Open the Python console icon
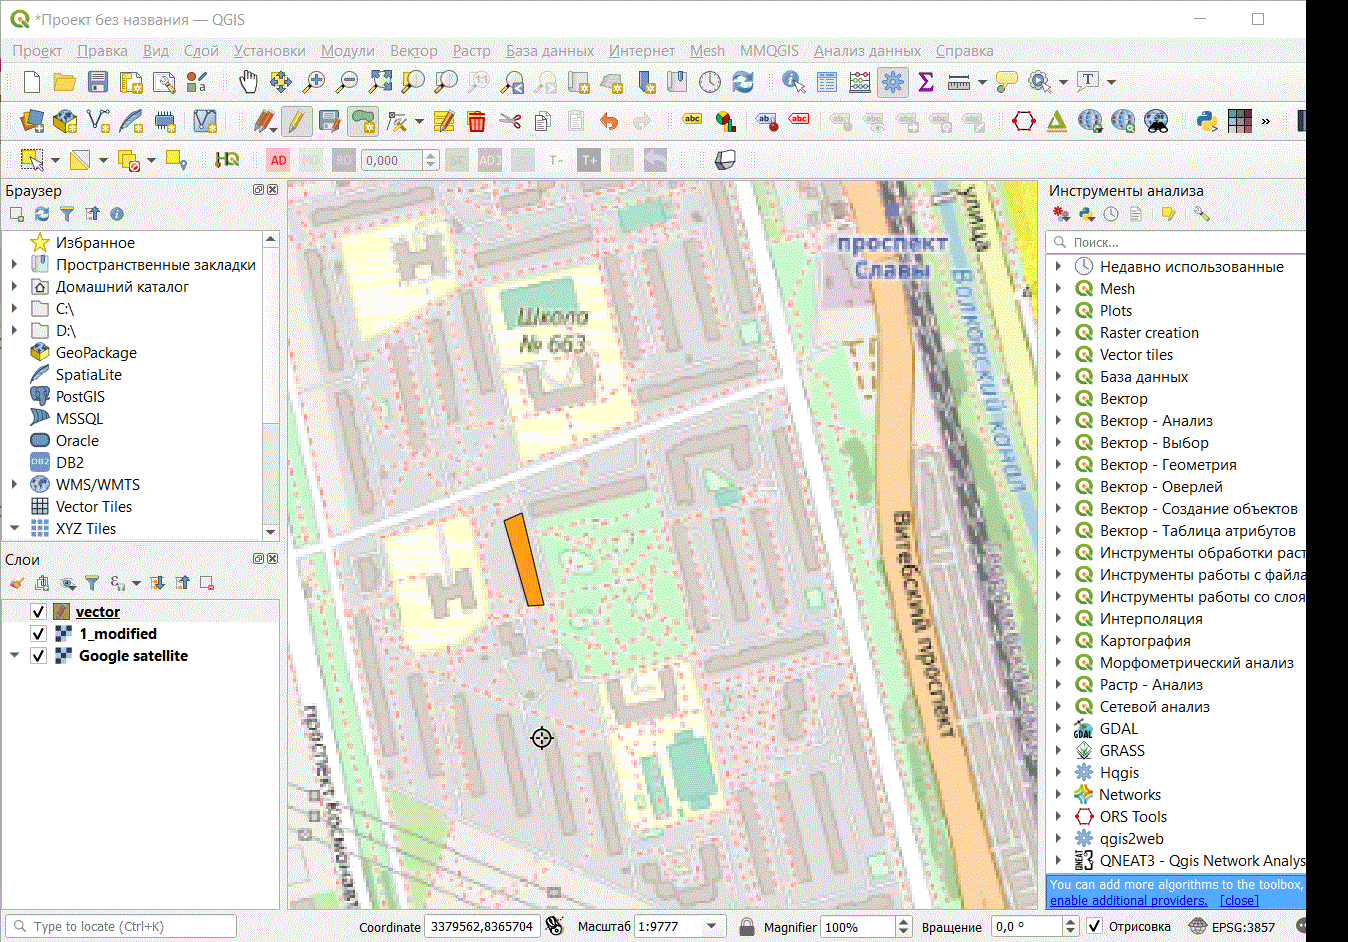Screen dimensions: 1348x942 pyautogui.click(x=1207, y=121)
